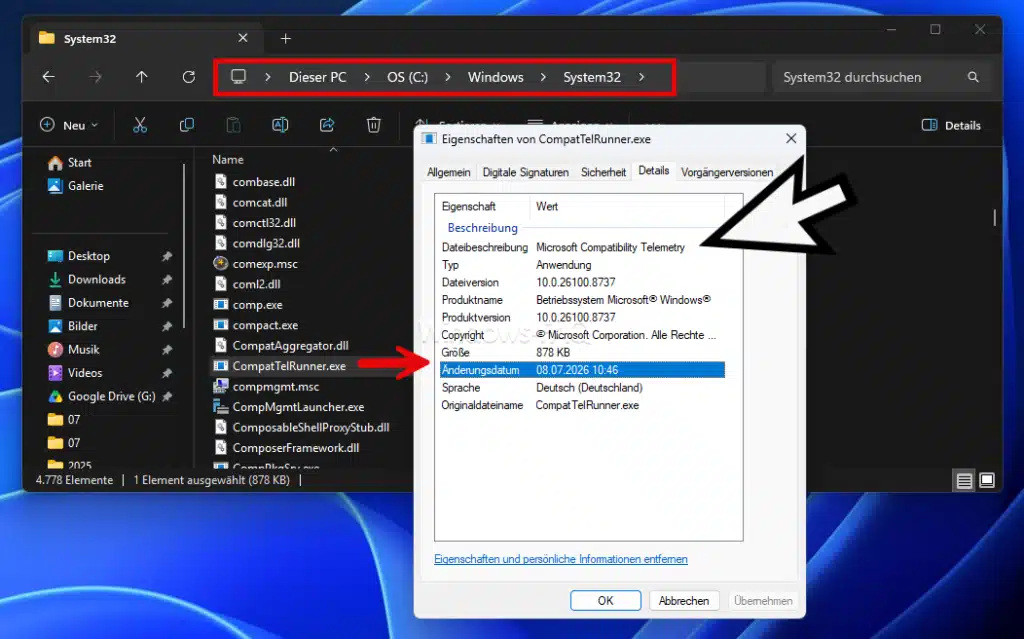
Task: Unpin Musik using its pin icon
Action: coord(167,350)
